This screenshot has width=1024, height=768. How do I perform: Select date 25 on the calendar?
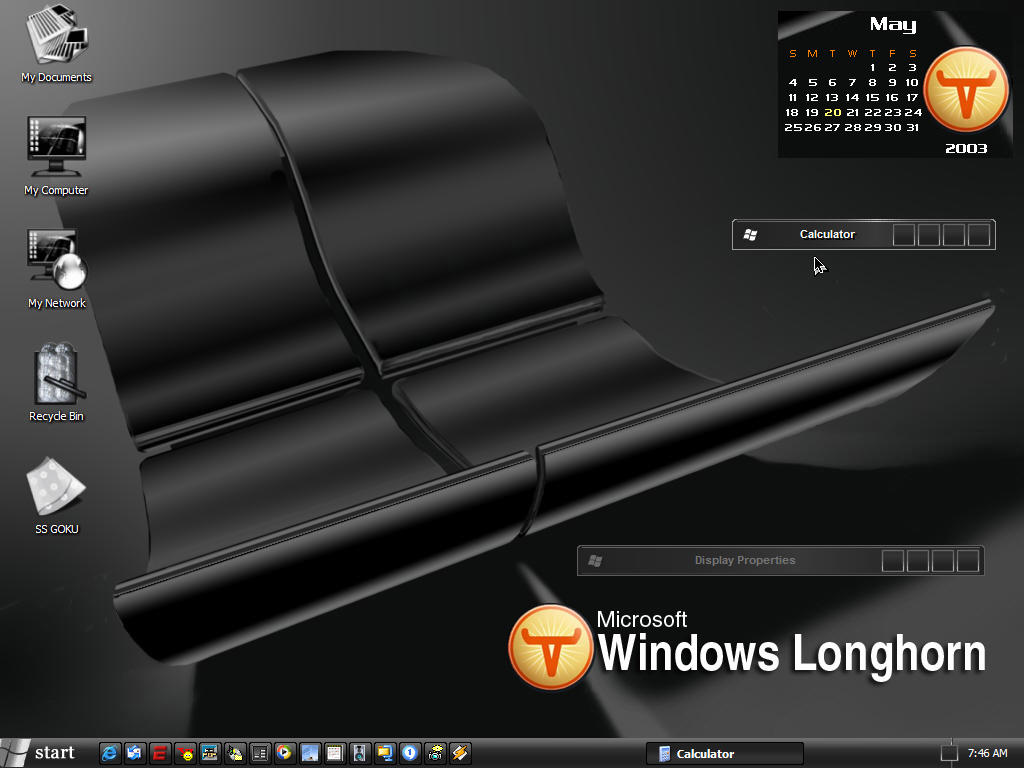coord(793,127)
